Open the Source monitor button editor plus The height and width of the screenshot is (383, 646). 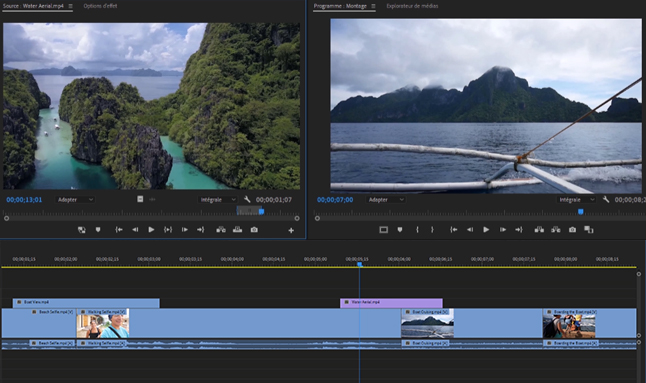point(291,231)
